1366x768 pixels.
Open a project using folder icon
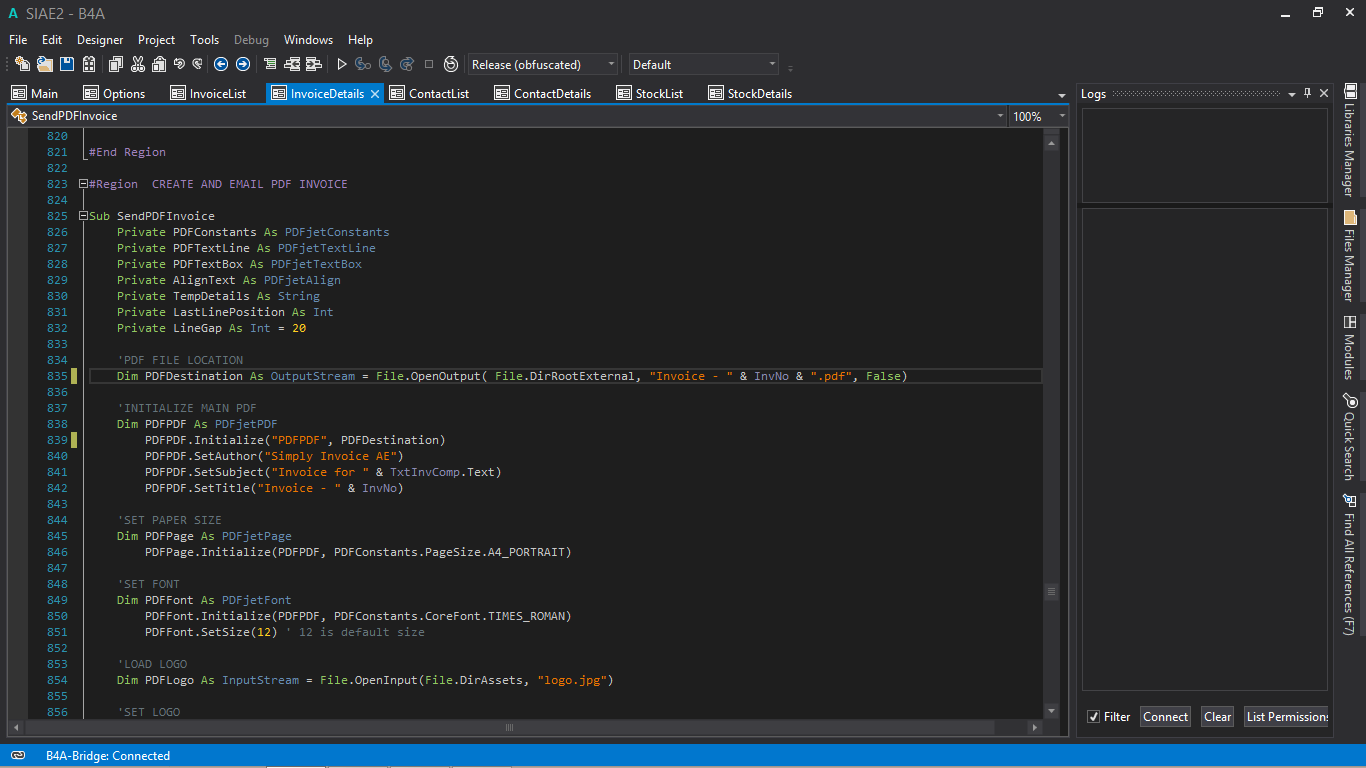click(x=44, y=64)
